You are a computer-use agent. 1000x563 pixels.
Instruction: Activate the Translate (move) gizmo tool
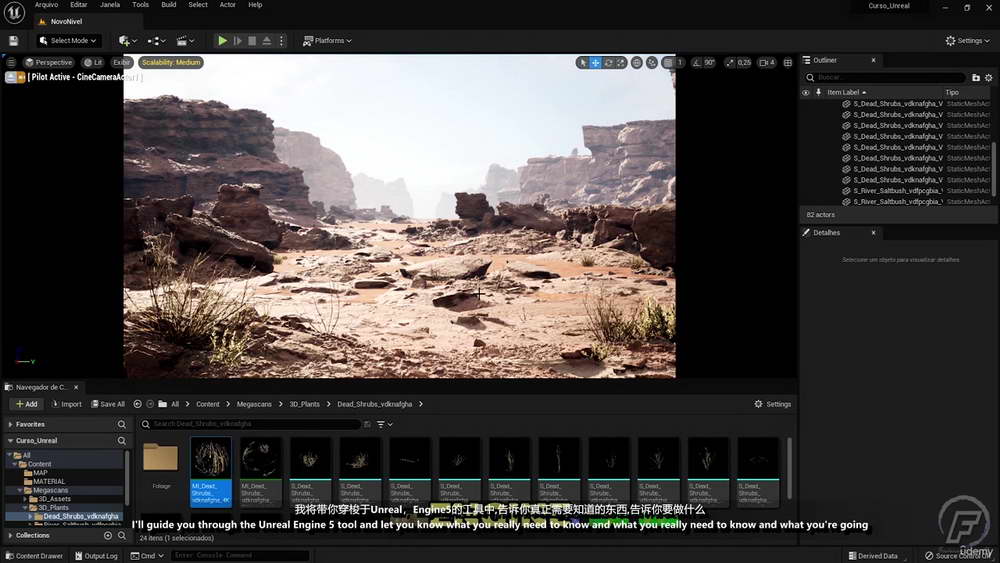coord(596,62)
